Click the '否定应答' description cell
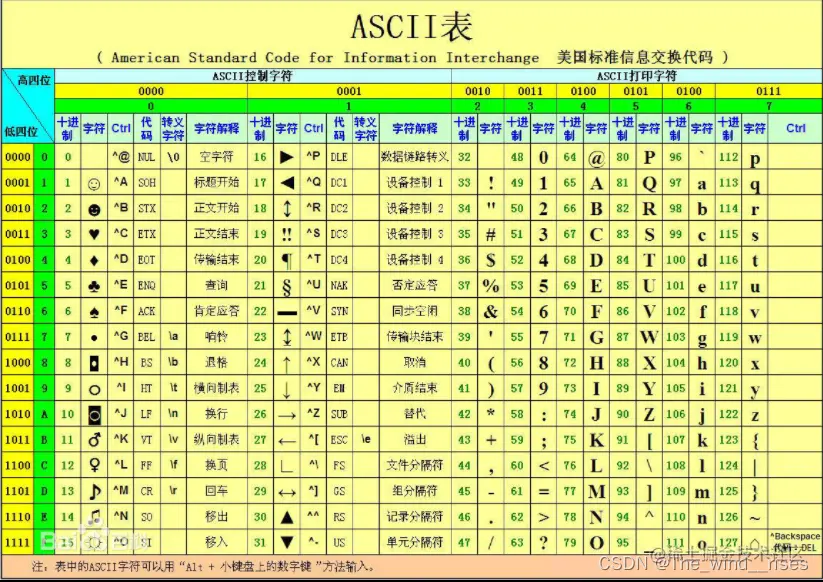Screen dimensions: 823x582 (x=415, y=285)
